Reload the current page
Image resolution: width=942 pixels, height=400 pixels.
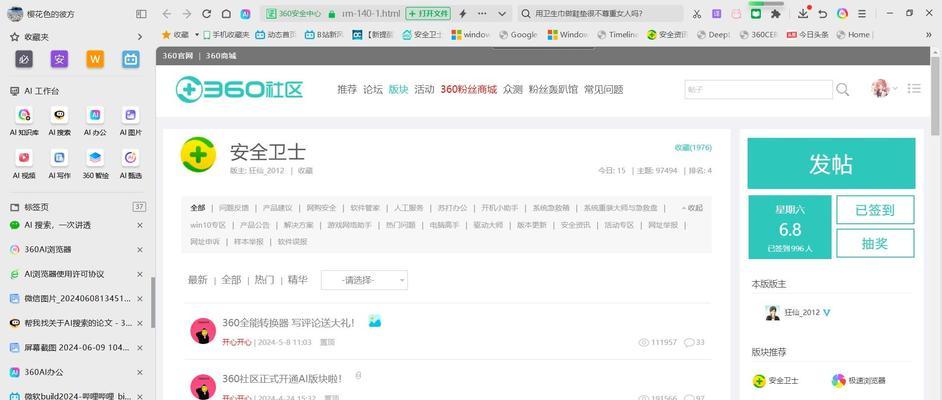pos(206,13)
